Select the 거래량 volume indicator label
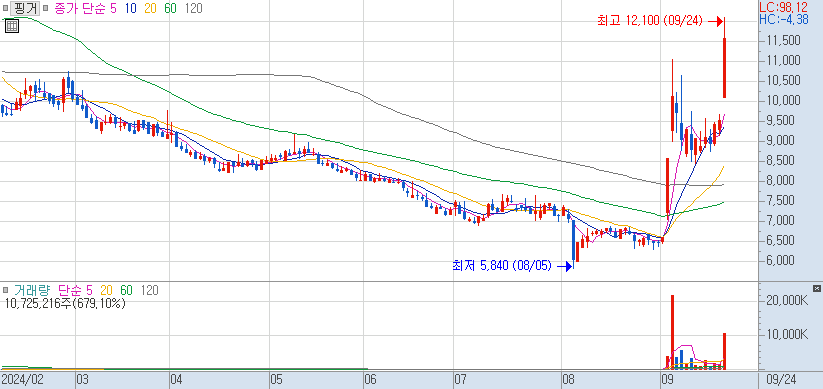The image size is (823, 389). point(32,290)
